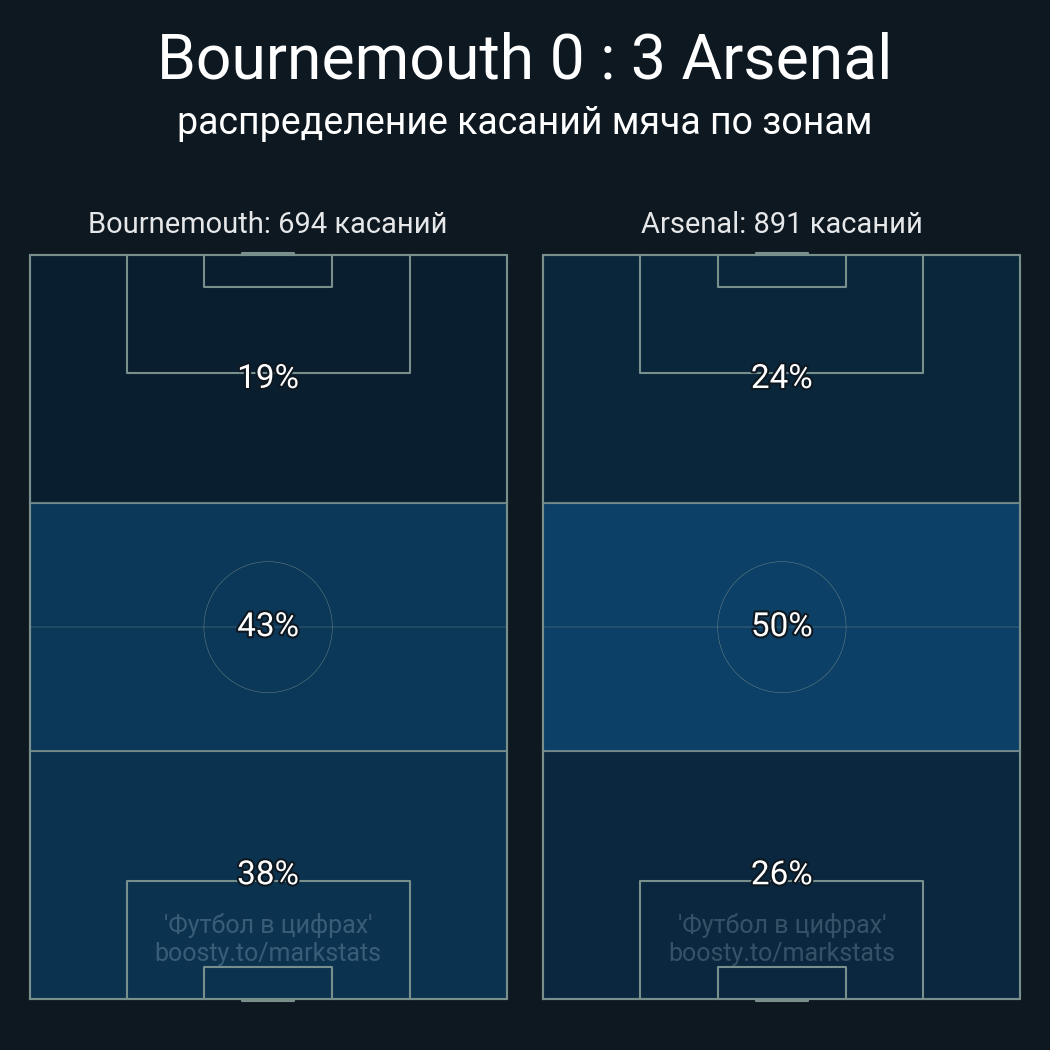Open boosty.to/markstats link on Bournemouth pitch
This screenshot has height=1050, width=1050.
[268, 952]
